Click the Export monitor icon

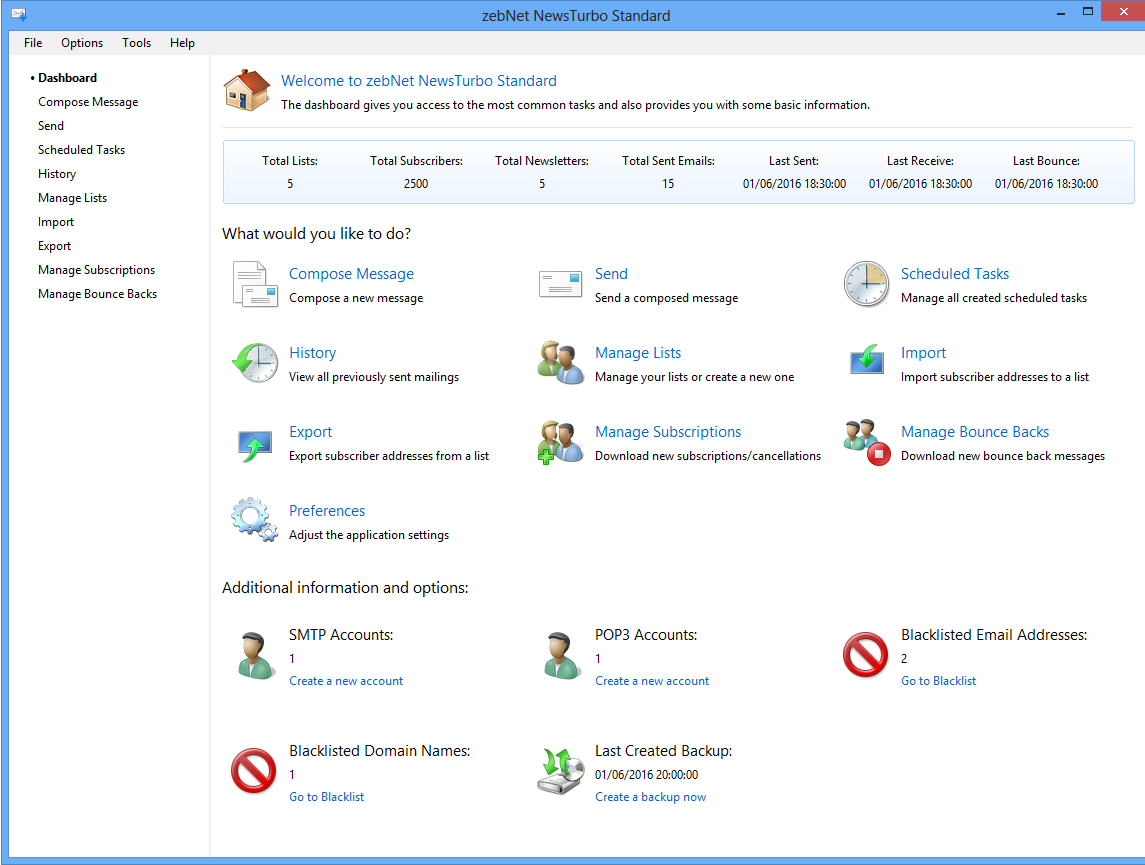(254, 442)
